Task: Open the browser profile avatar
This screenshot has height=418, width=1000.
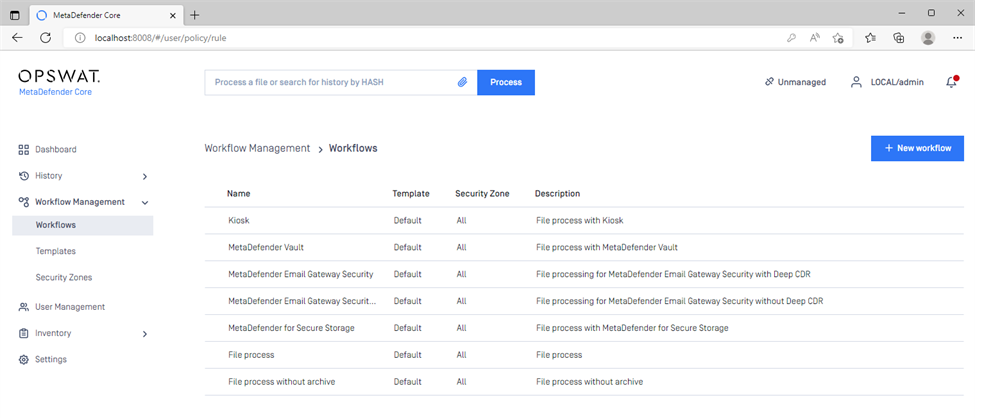Action: [x=928, y=38]
